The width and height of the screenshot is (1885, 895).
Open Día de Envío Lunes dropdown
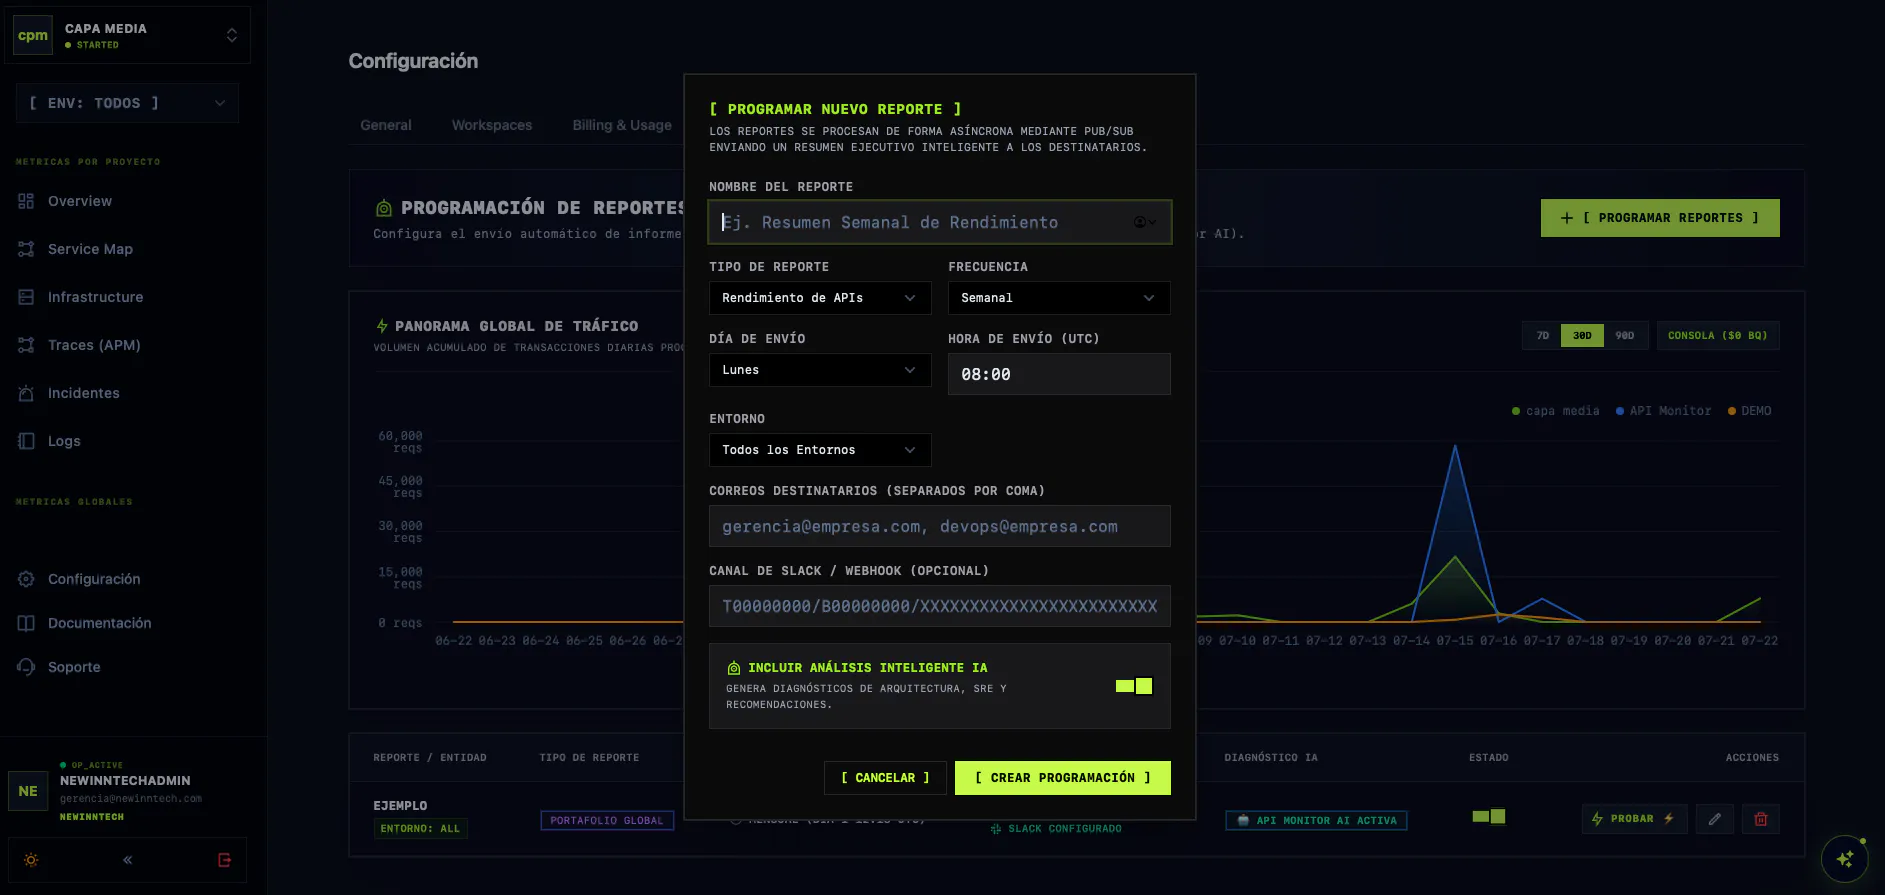(x=820, y=370)
